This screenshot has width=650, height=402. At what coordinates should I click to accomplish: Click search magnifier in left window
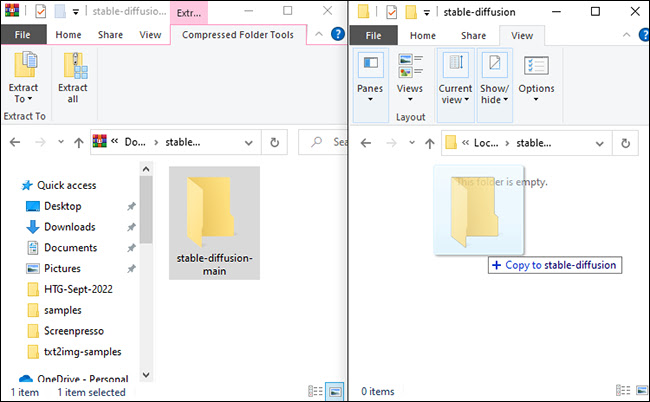tap(317, 142)
